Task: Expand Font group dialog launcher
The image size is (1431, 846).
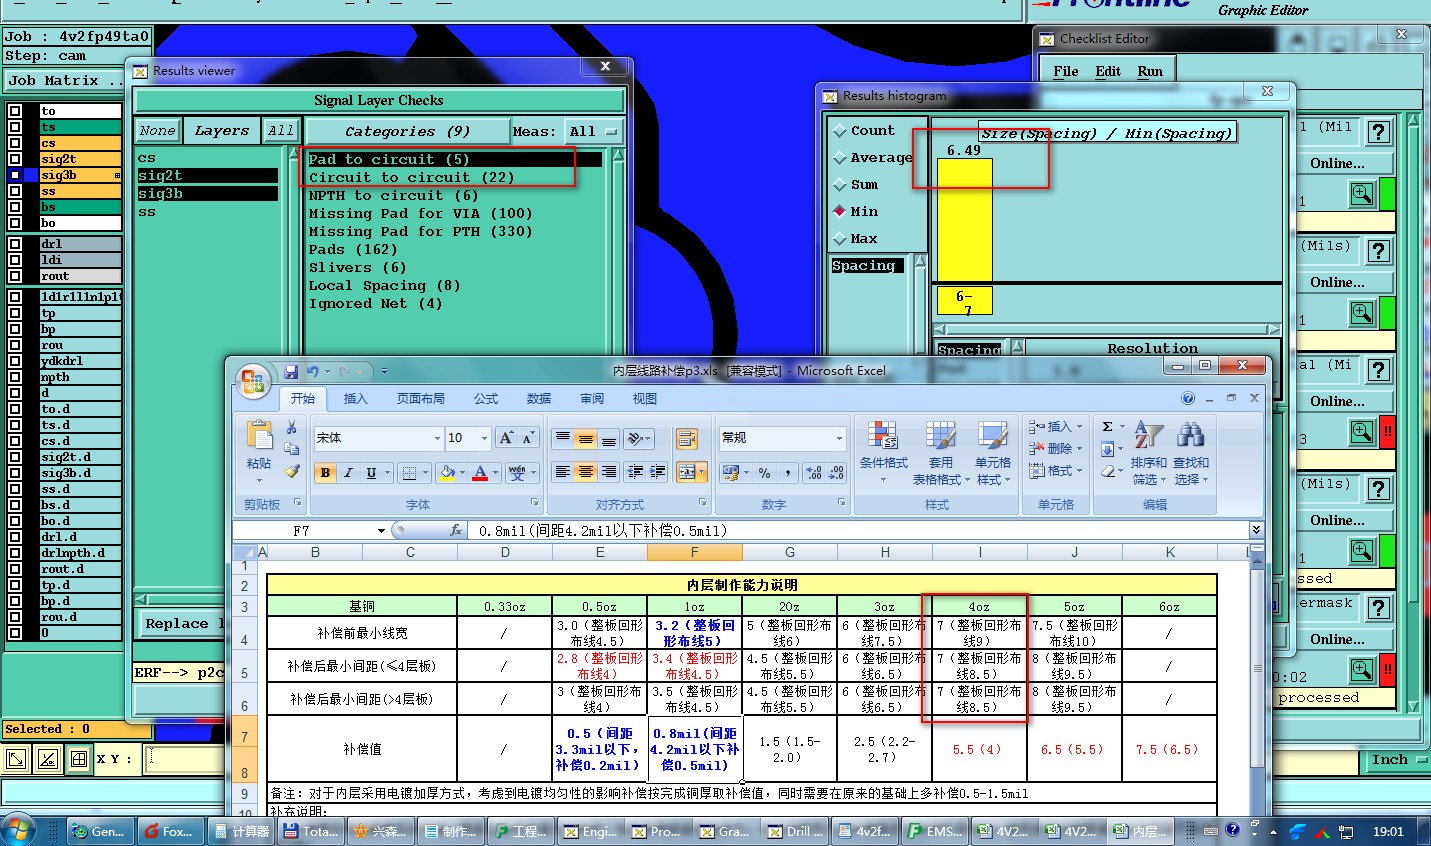Action: (x=534, y=503)
